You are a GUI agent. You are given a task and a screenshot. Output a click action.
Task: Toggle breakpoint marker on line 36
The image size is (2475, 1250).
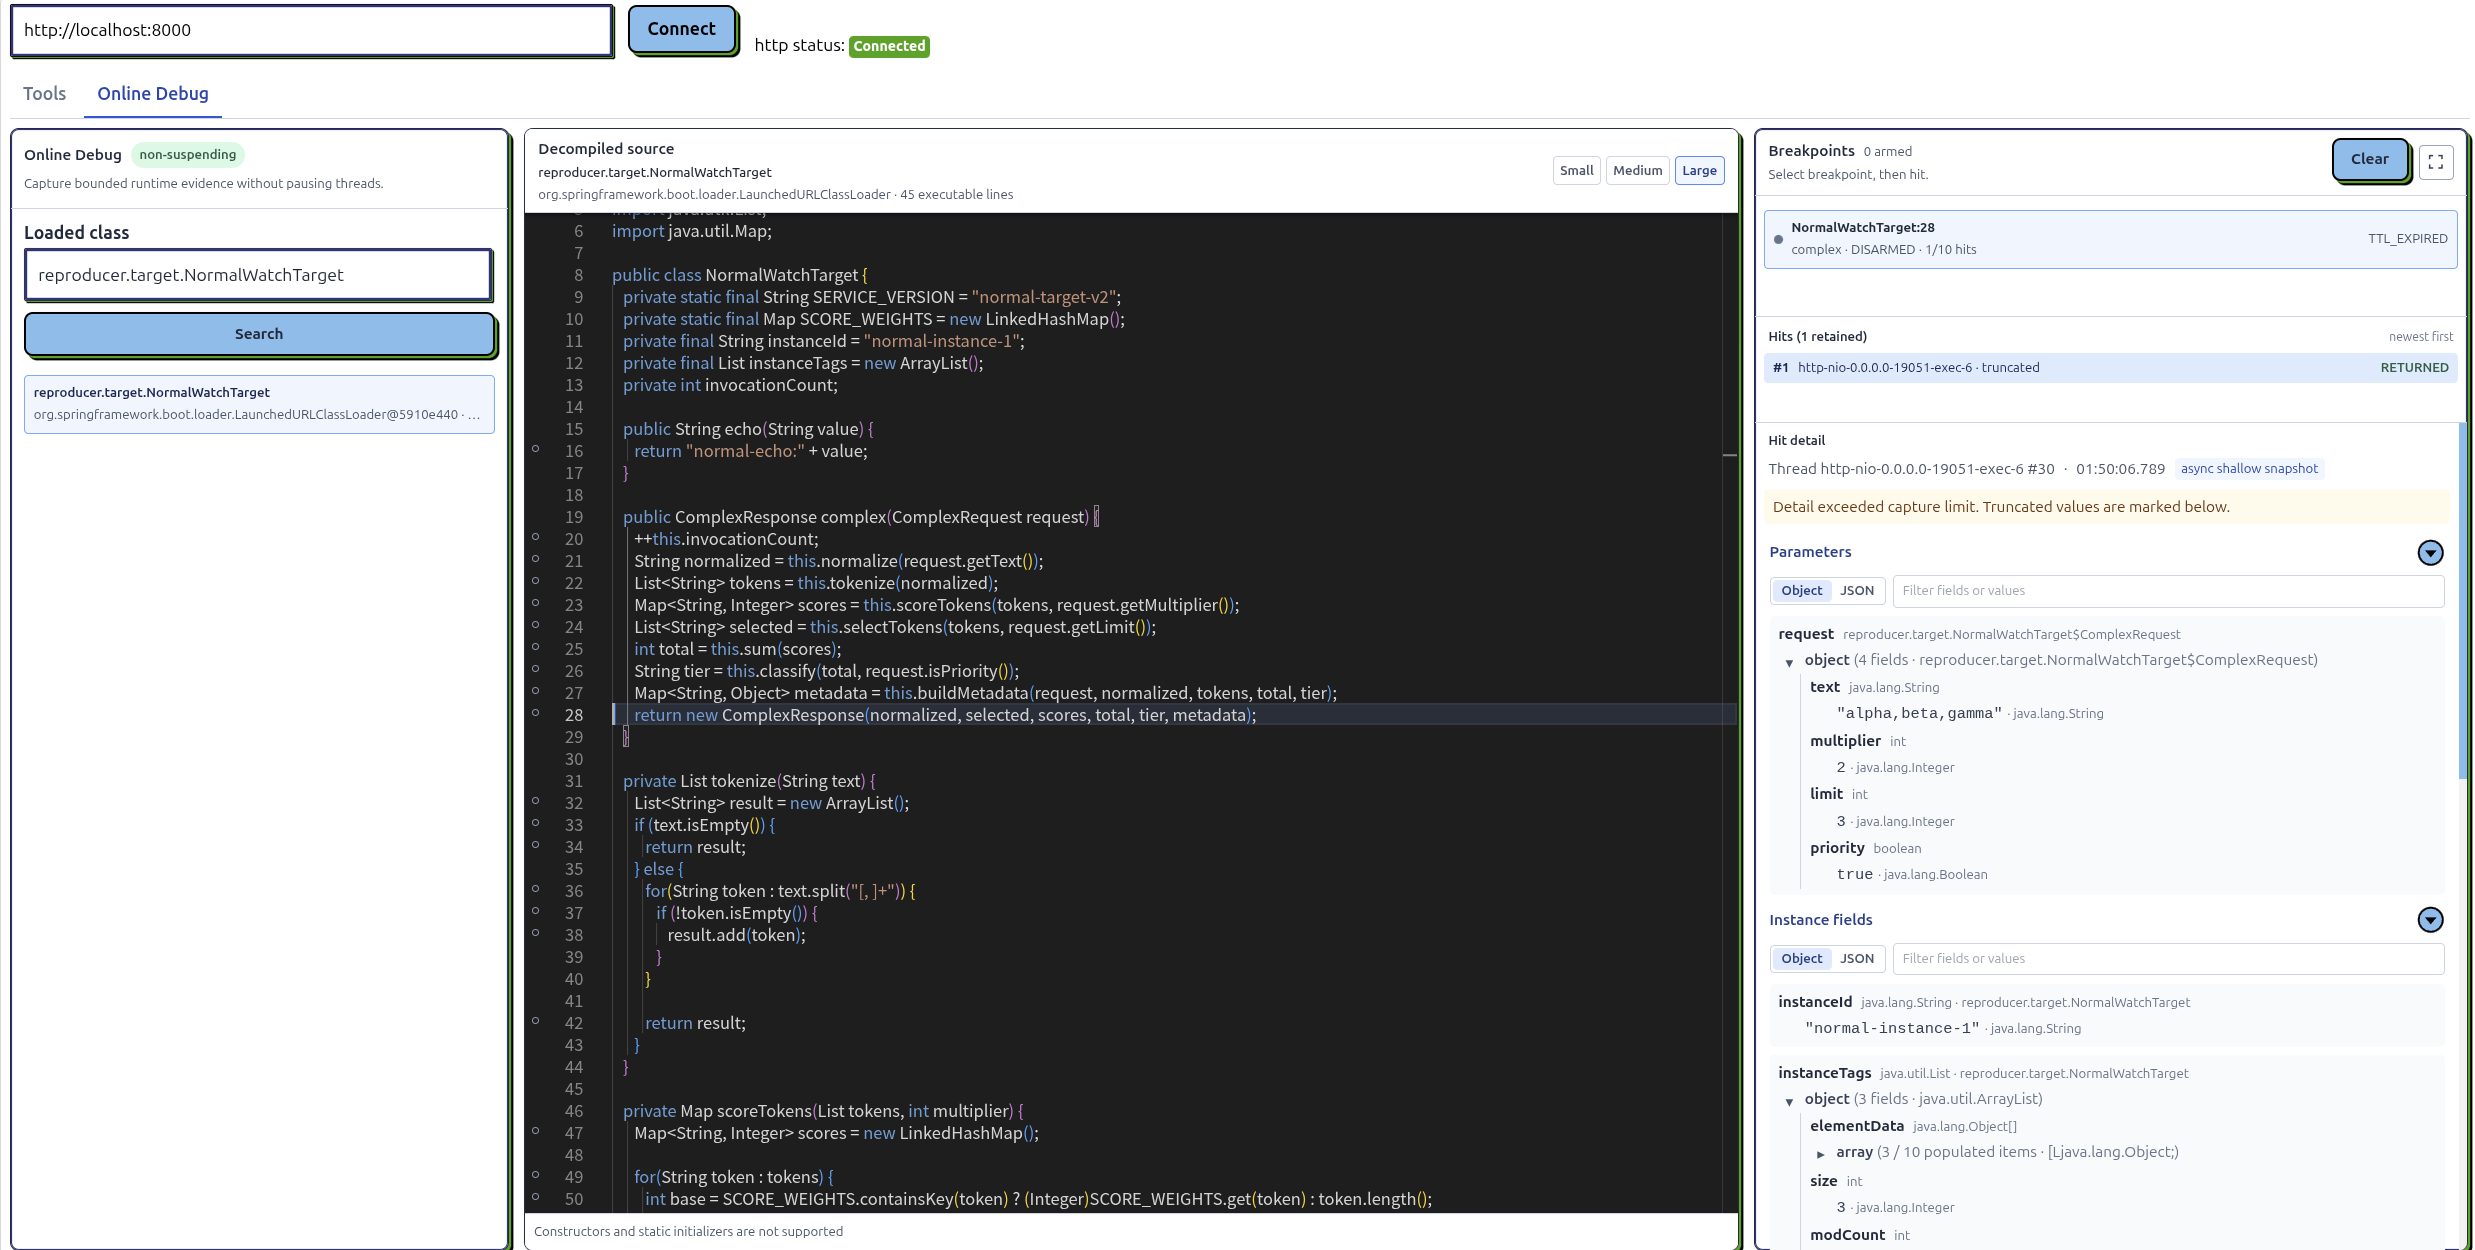(x=536, y=889)
